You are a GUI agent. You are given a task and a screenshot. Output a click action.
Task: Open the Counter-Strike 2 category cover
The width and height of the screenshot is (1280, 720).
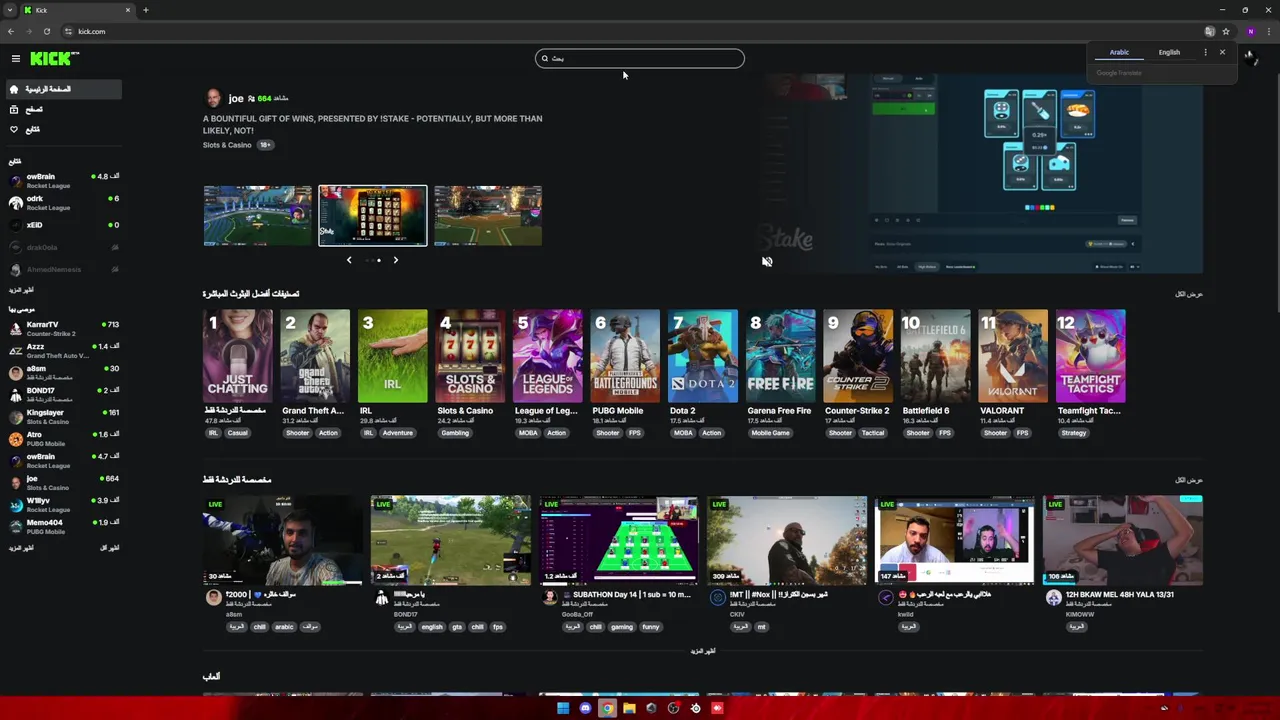coord(858,356)
